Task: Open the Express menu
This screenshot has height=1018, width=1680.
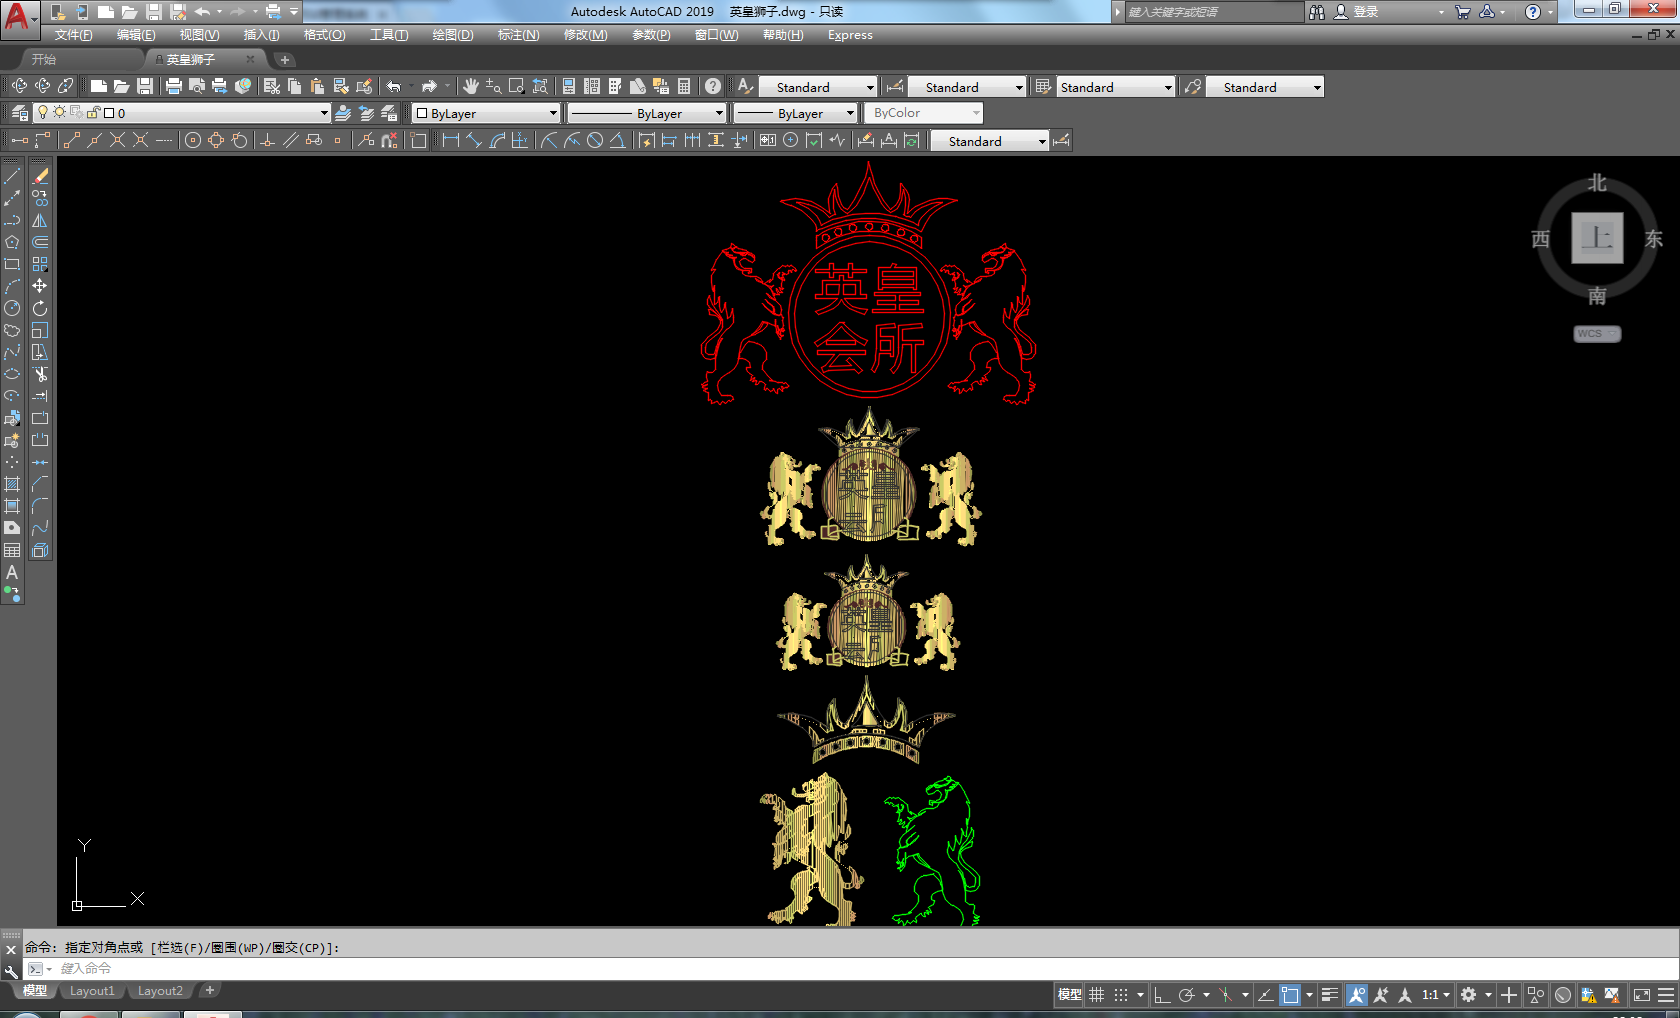Action: [850, 35]
